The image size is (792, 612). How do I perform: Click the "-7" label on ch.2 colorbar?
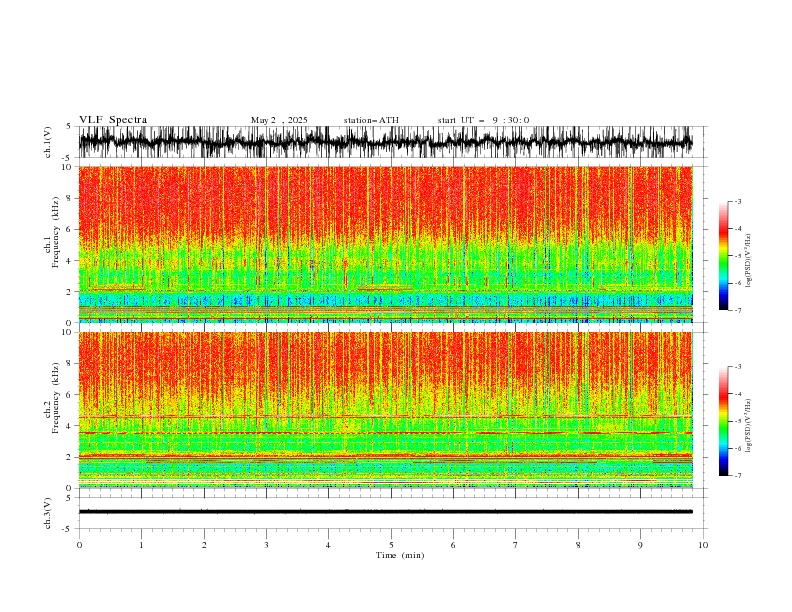(737, 475)
